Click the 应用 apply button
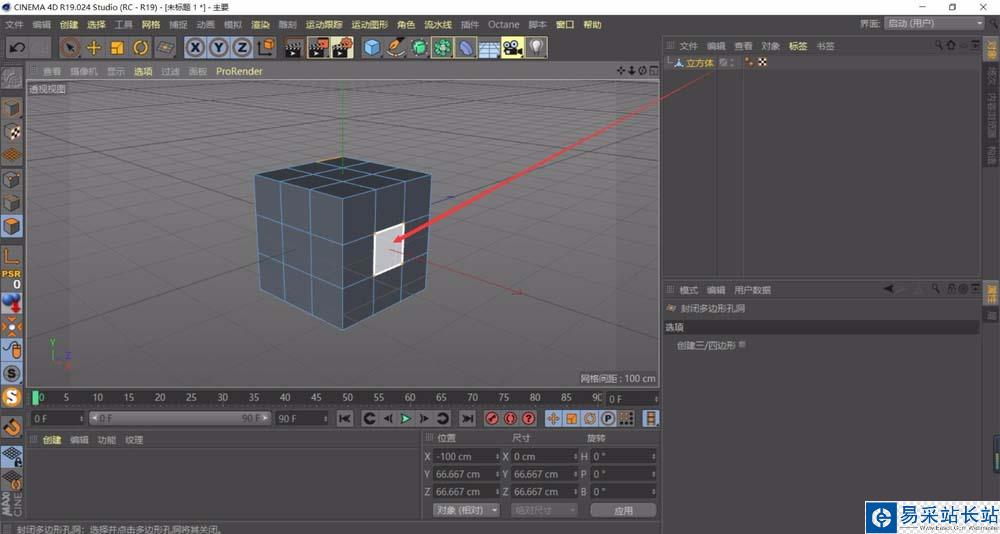This screenshot has height=534, width=1000. (623, 510)
